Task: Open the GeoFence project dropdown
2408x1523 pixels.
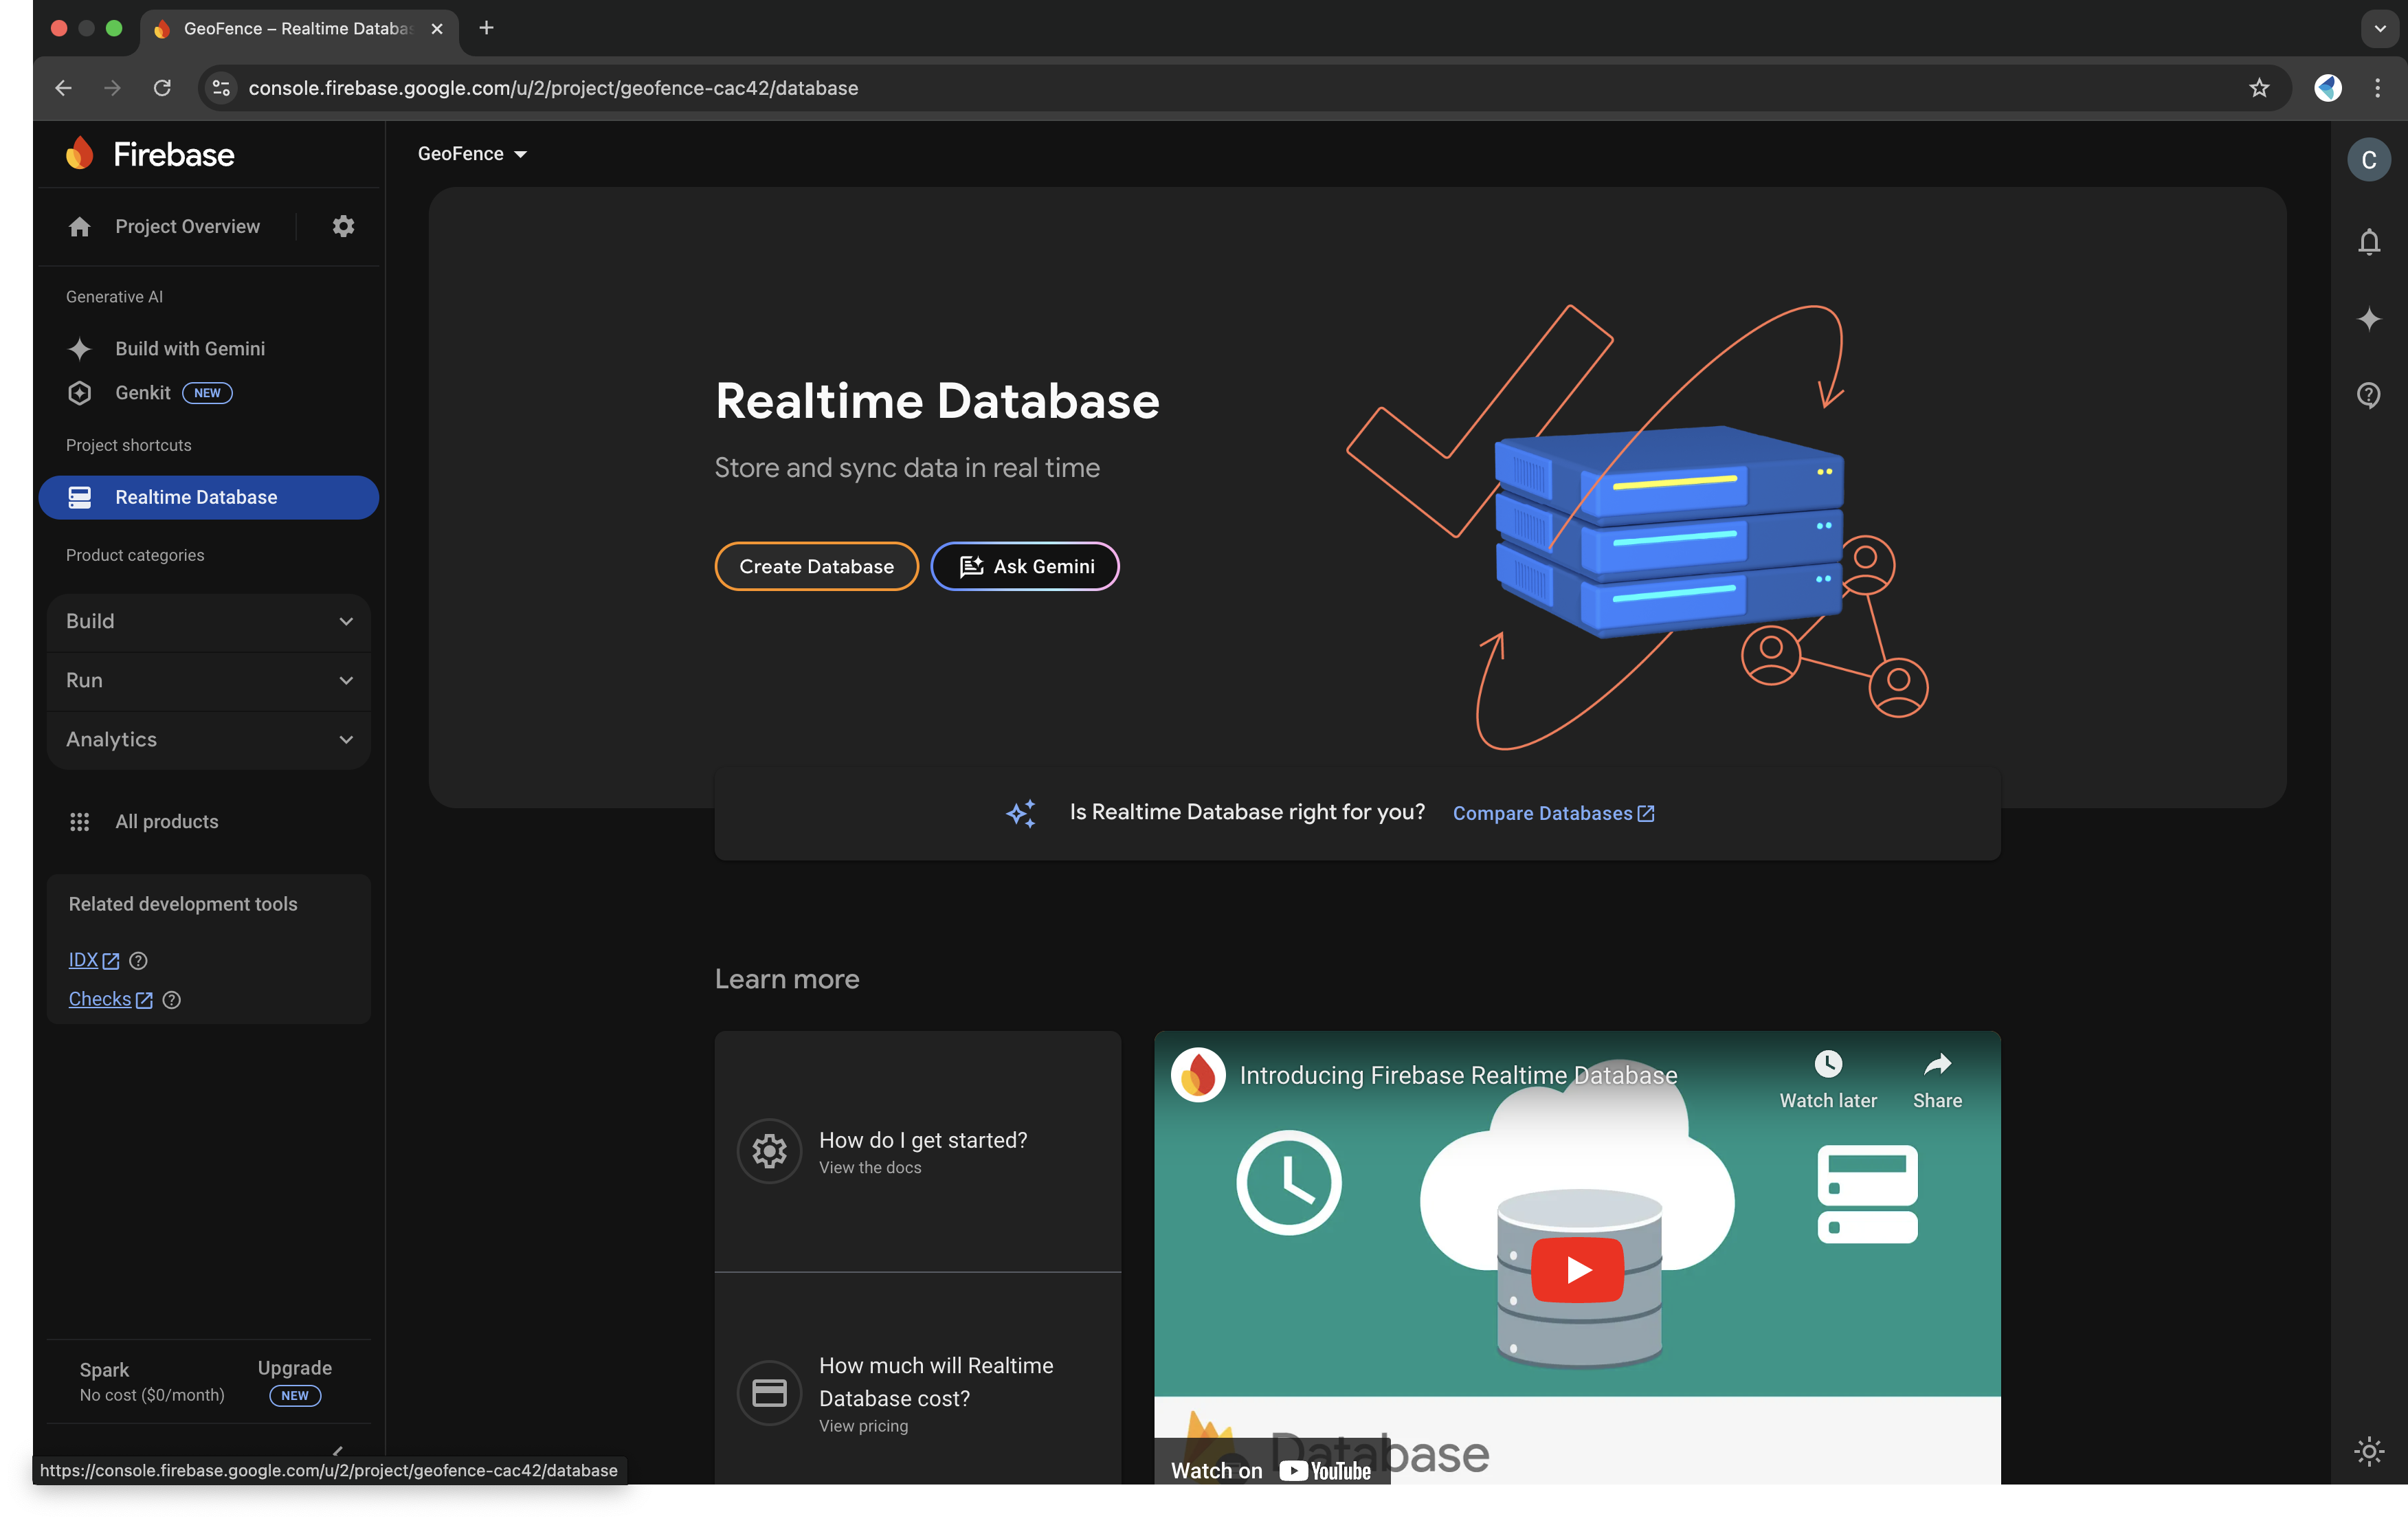Action: tap(472, 154)
